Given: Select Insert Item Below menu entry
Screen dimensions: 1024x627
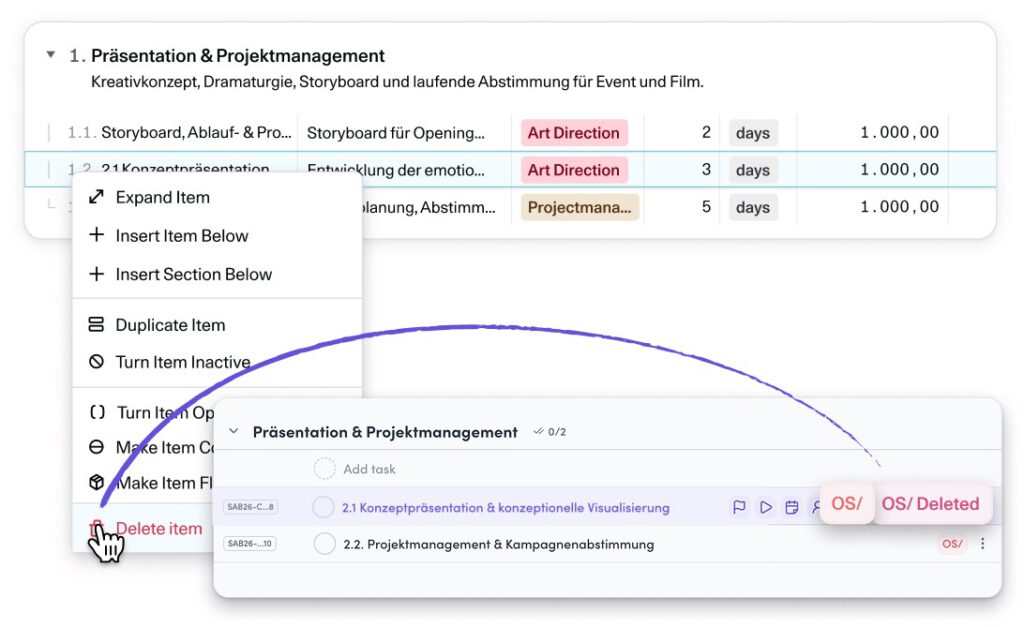Looking at the screenshot, I should pyautogui.click(x=182, y=236).
